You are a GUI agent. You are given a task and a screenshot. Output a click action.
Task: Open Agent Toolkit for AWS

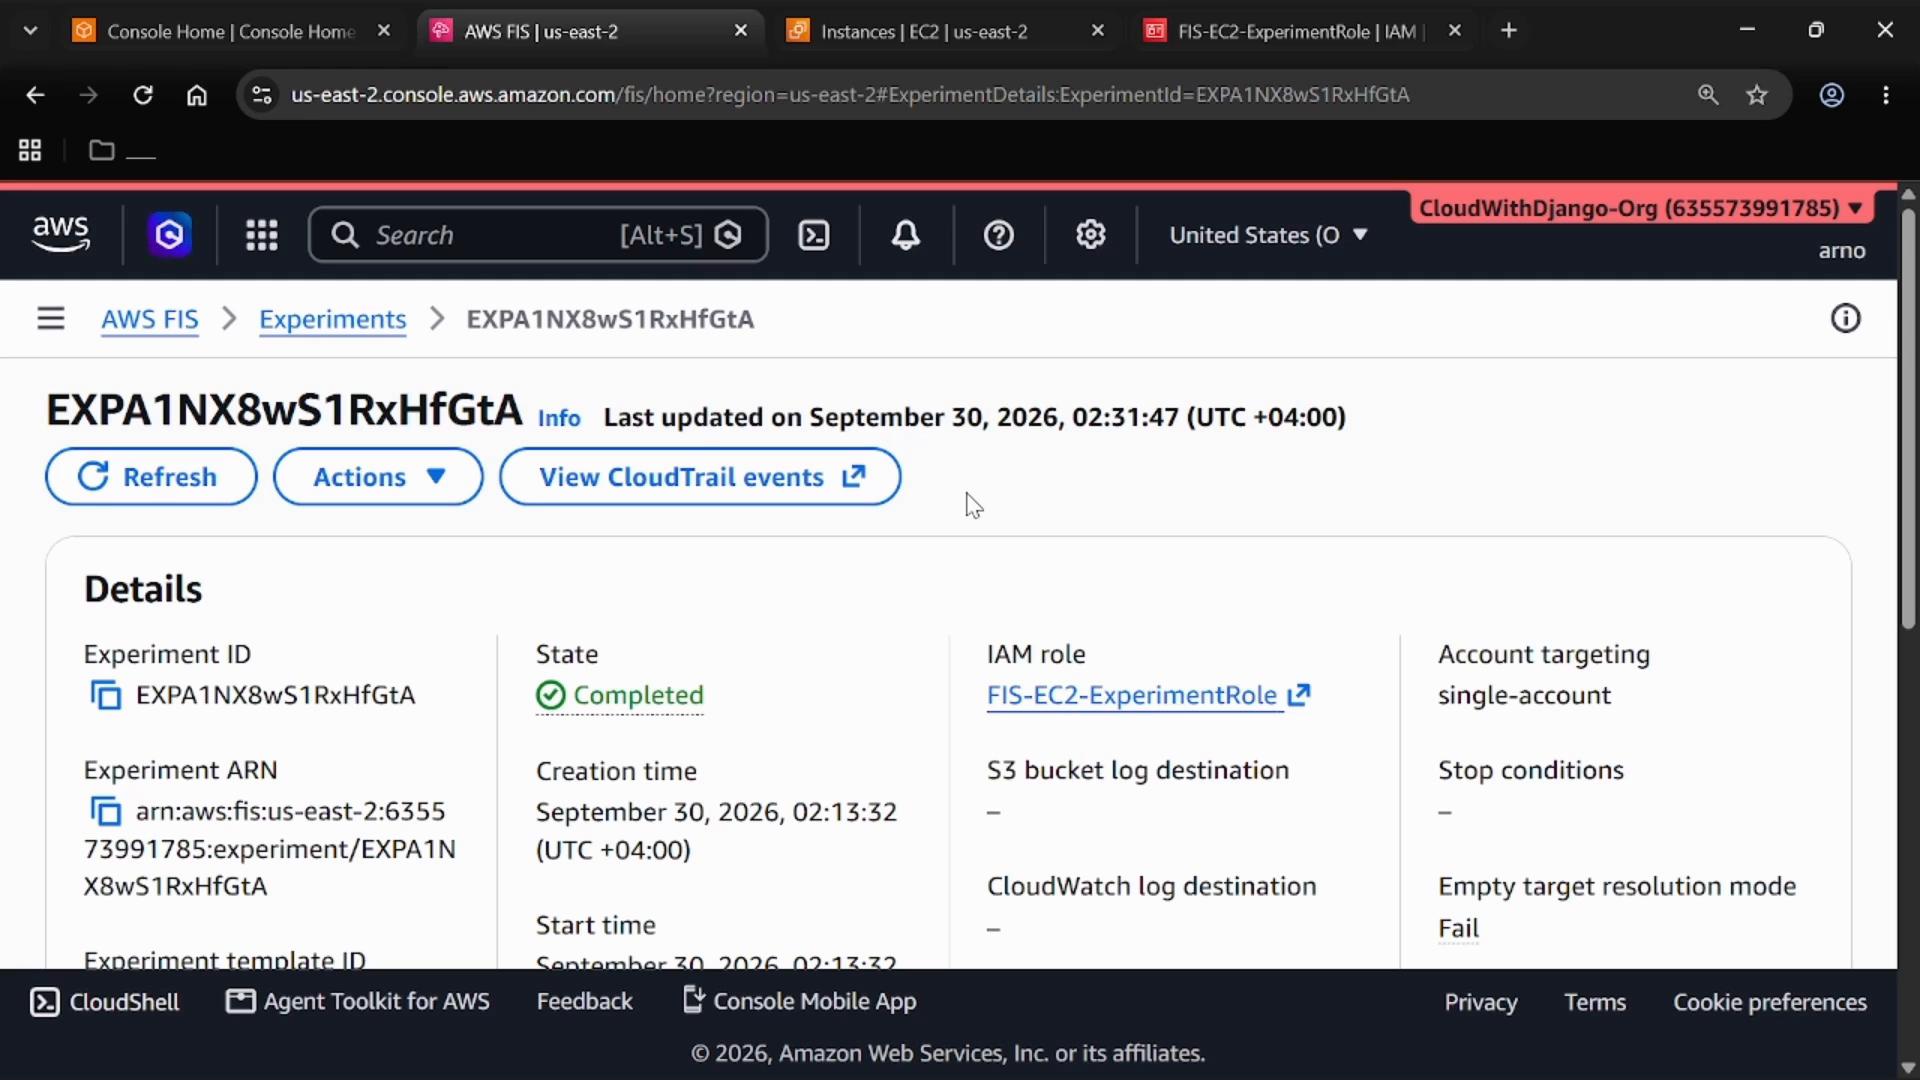click(x=358, y=1002)
